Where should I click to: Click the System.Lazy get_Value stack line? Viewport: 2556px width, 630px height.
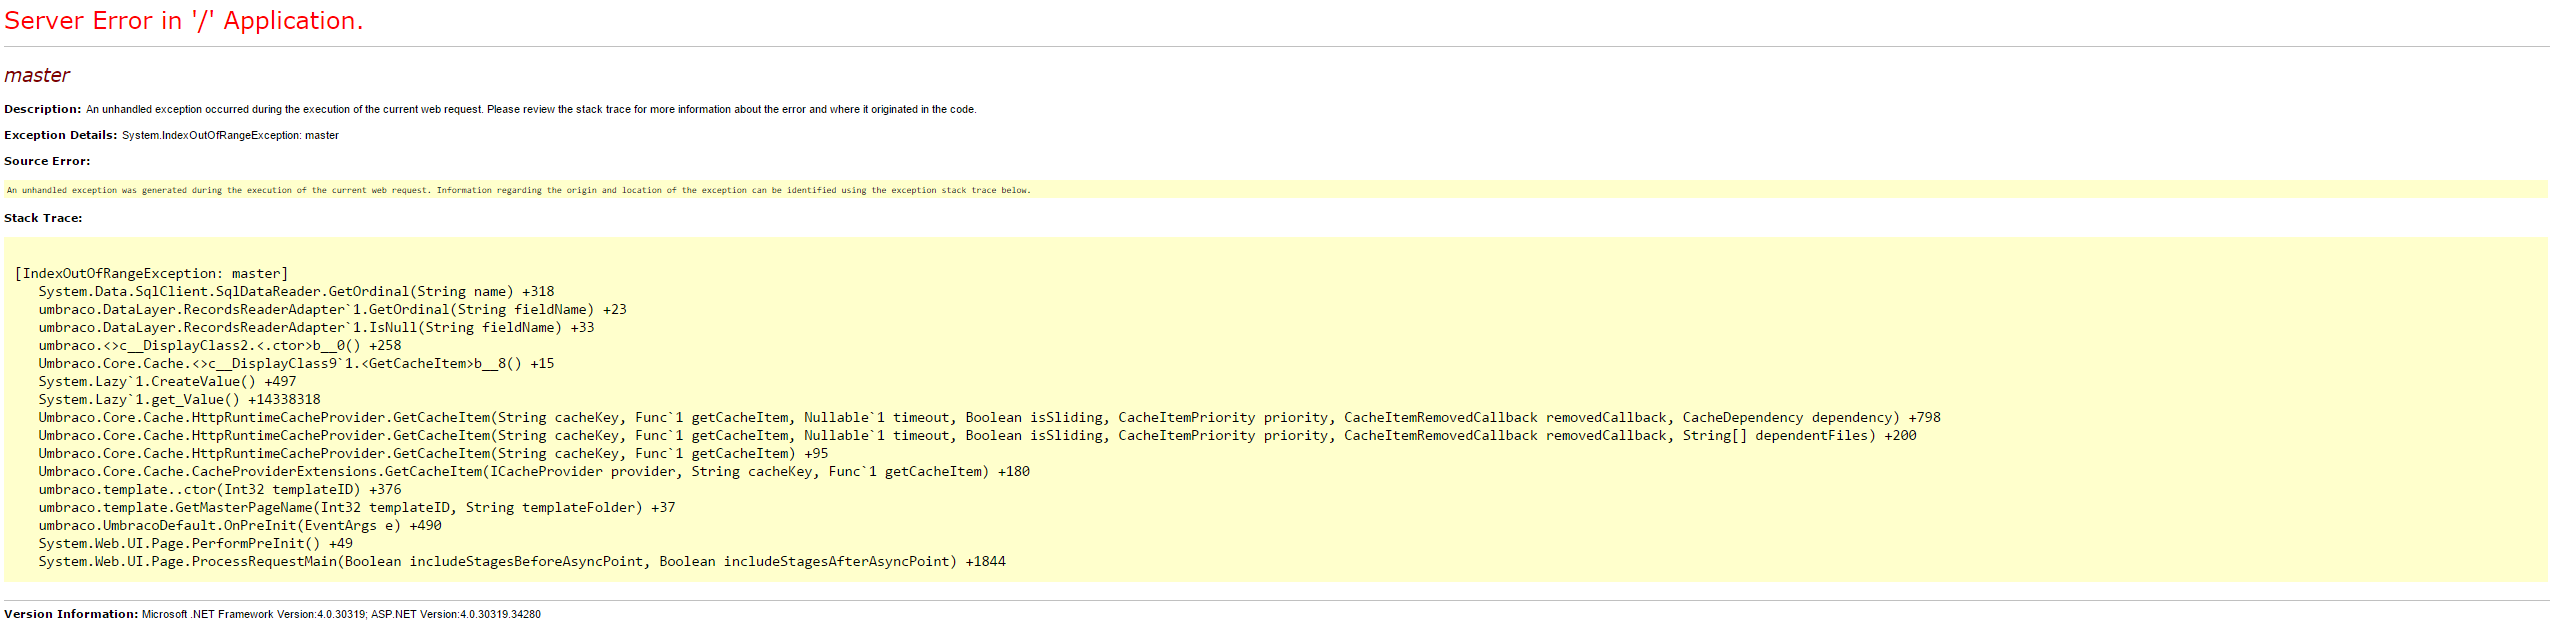click(x=179, y=399)
